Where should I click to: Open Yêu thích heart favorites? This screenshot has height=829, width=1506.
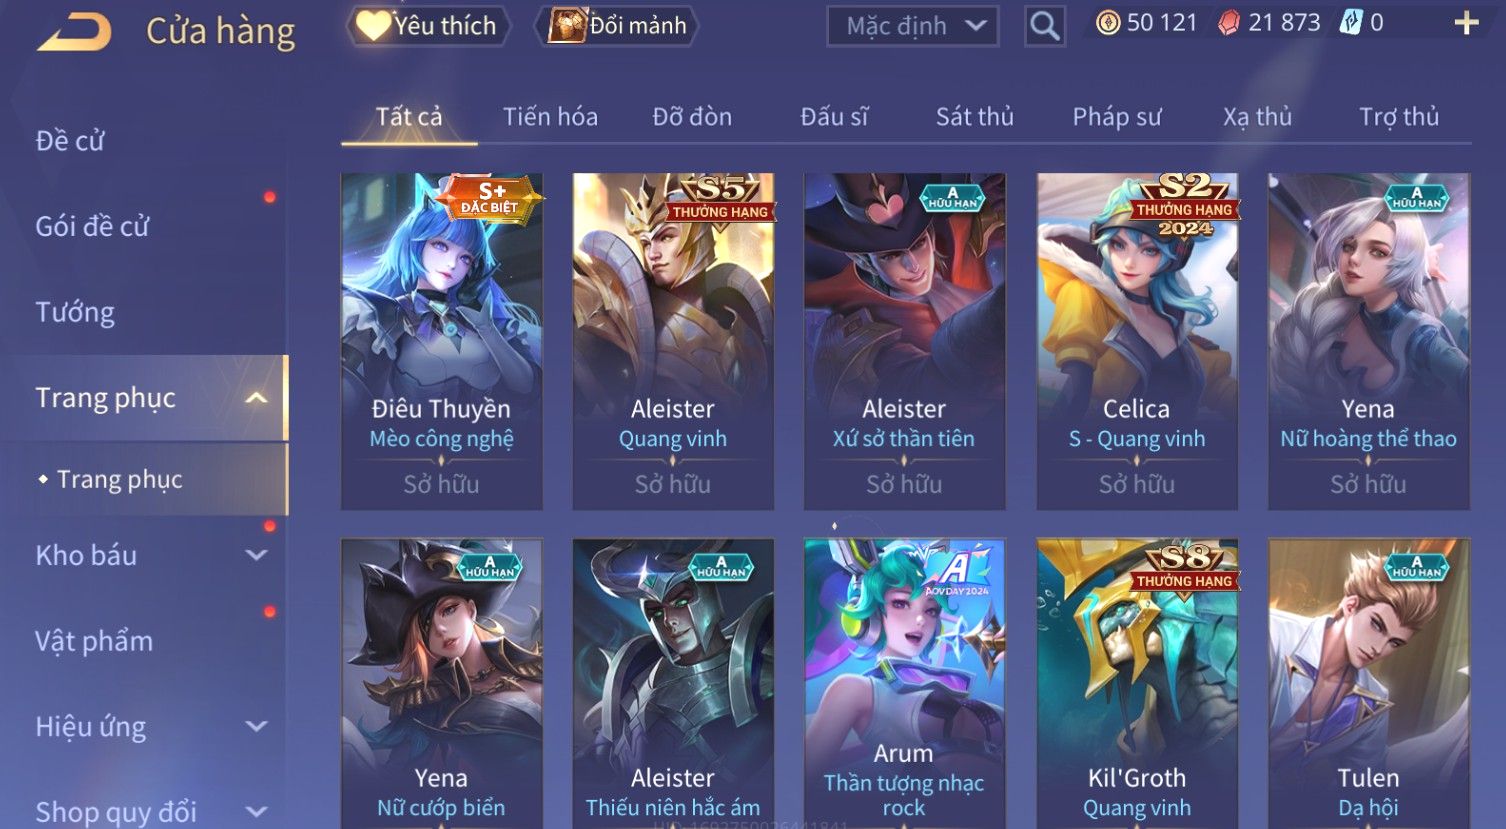pos(428,26)
